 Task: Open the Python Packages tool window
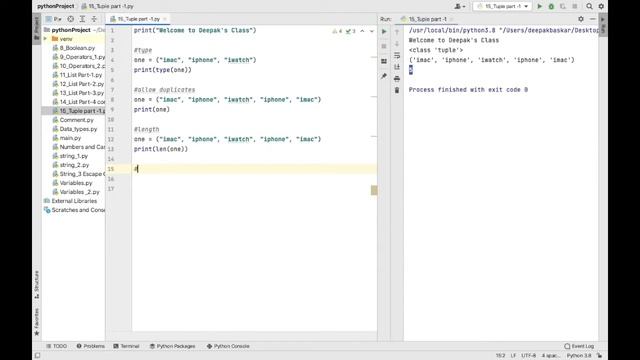pyautogui.click(x=172, y=346)
